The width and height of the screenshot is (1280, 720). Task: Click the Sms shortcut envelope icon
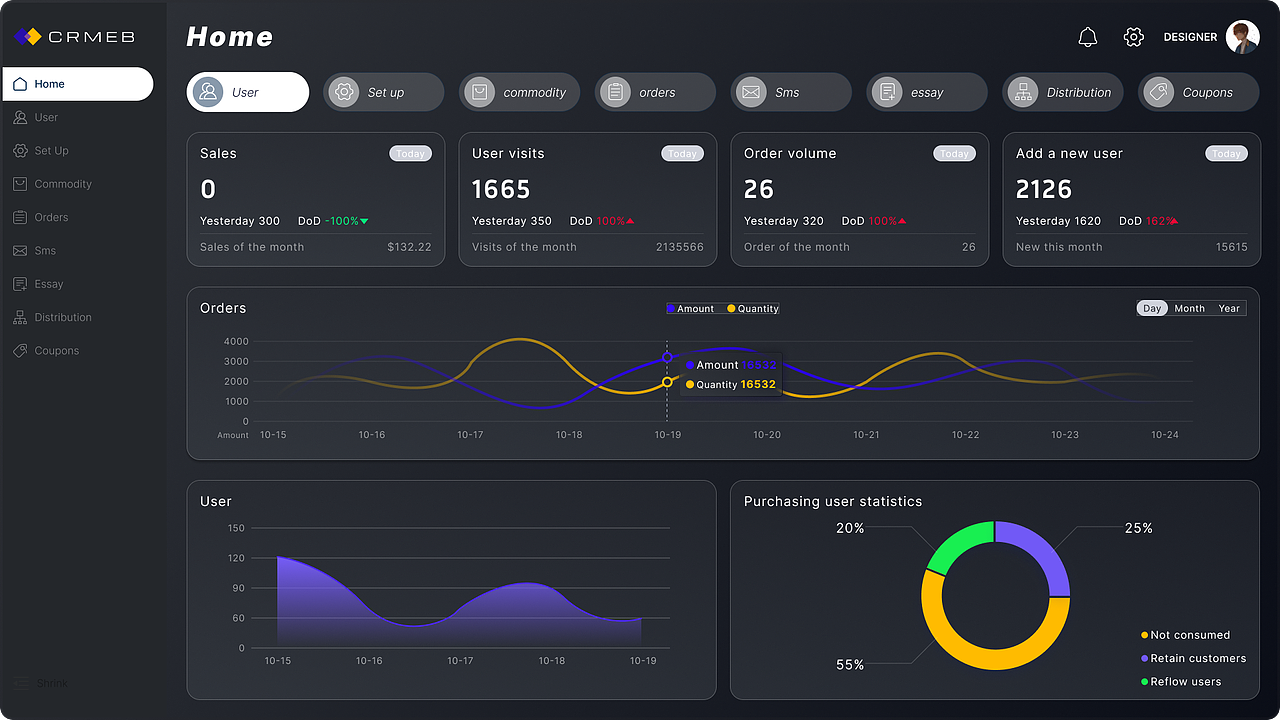point(751,92)
